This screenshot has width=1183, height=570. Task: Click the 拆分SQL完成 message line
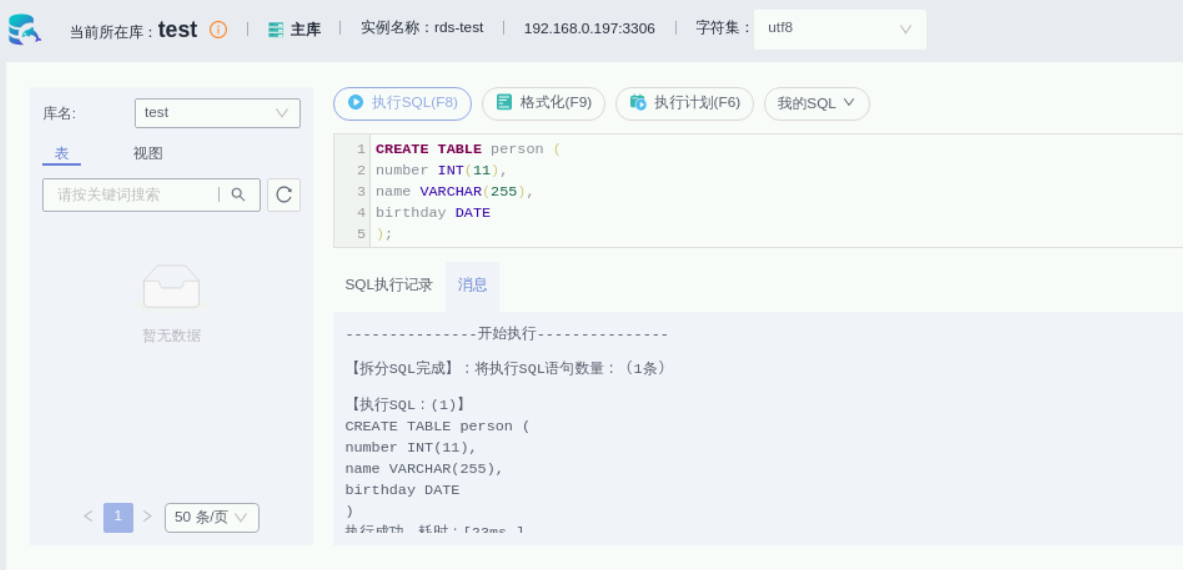click(507, 369)
